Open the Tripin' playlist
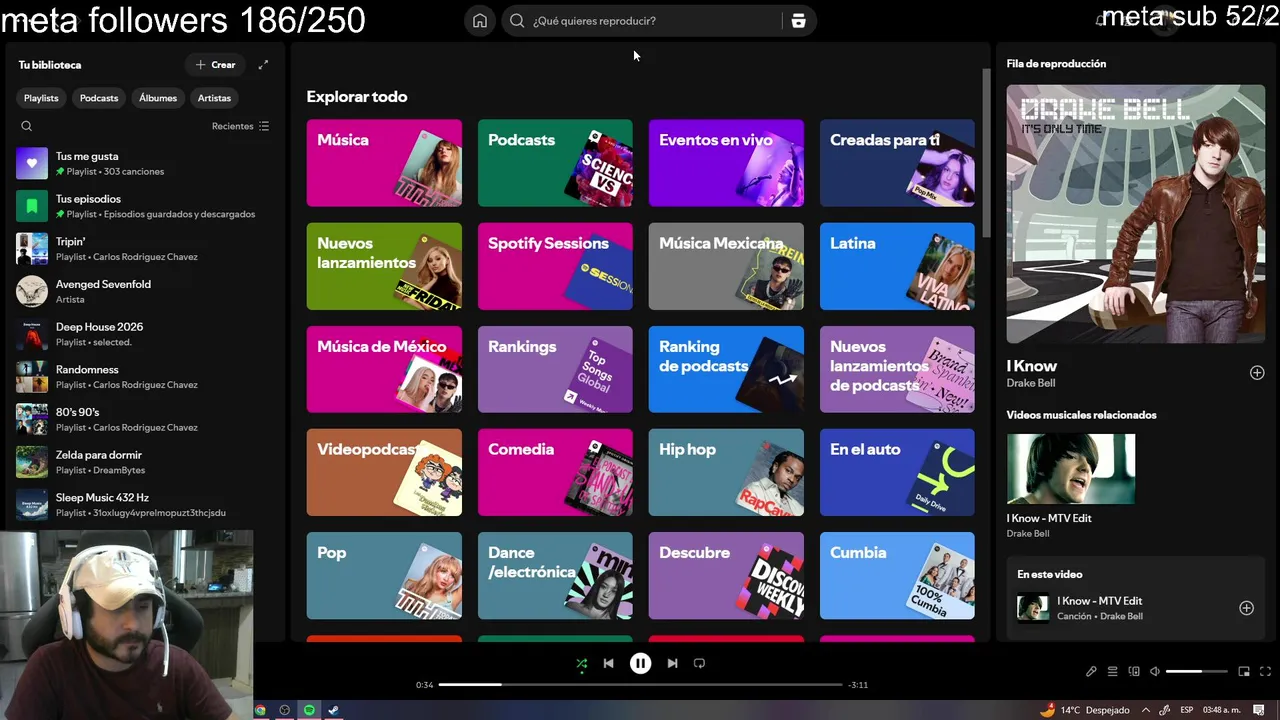1280x720 pixels. (143, 249)
